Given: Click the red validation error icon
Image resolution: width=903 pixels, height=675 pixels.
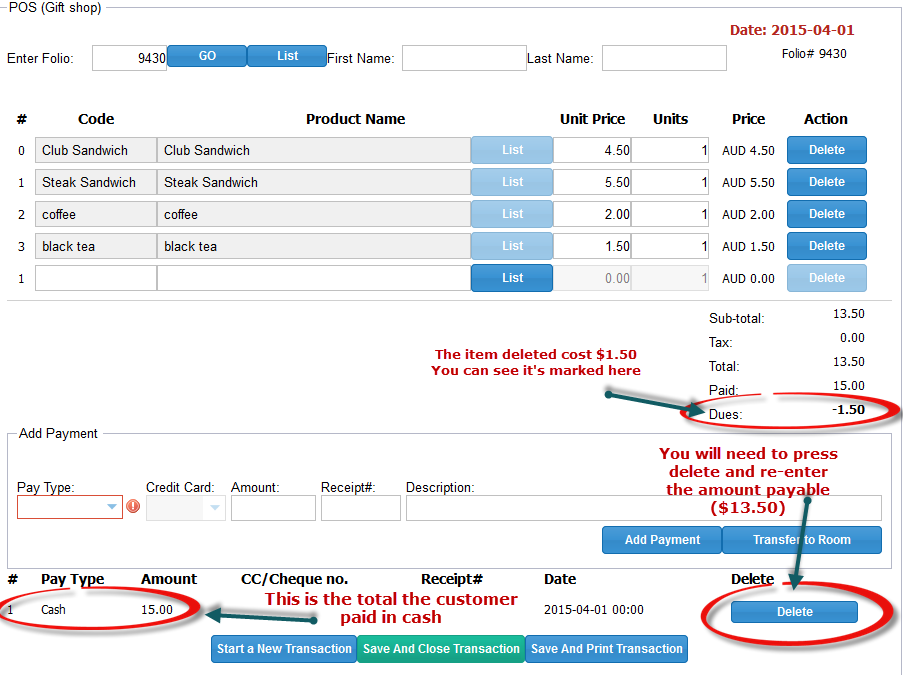Looking at the screenshot, I should [133, 507].
